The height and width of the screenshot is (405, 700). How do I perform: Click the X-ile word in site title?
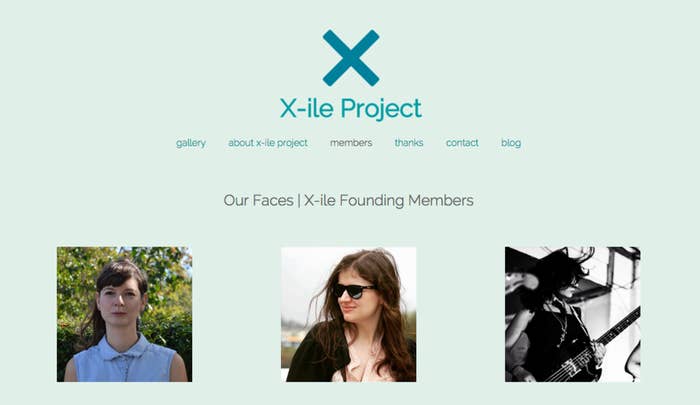pos(307,109)
